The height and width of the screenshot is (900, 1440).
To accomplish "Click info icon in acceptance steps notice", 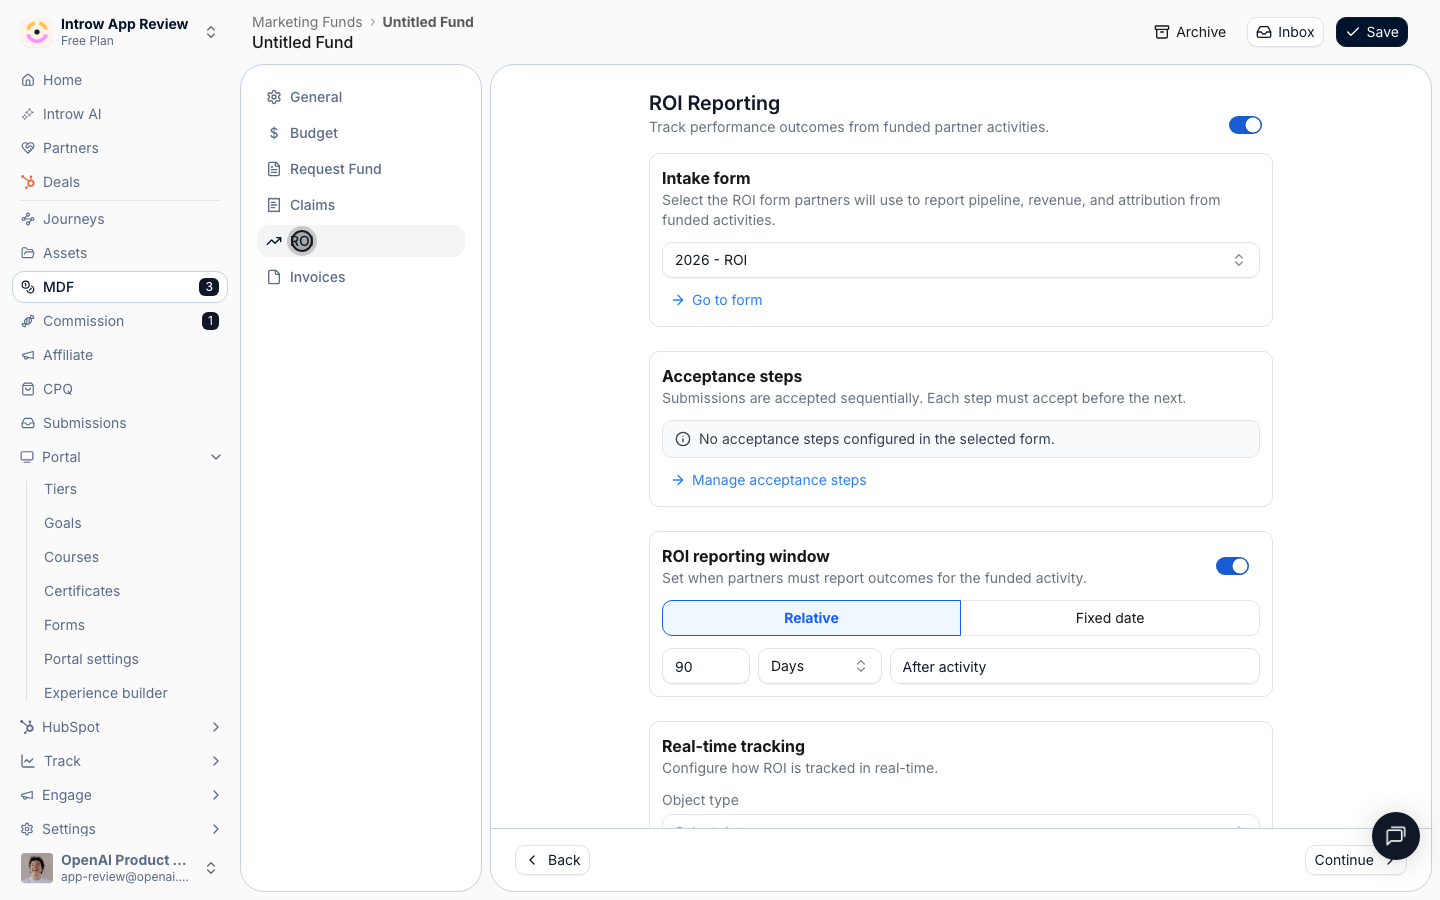I will [683, 439].
